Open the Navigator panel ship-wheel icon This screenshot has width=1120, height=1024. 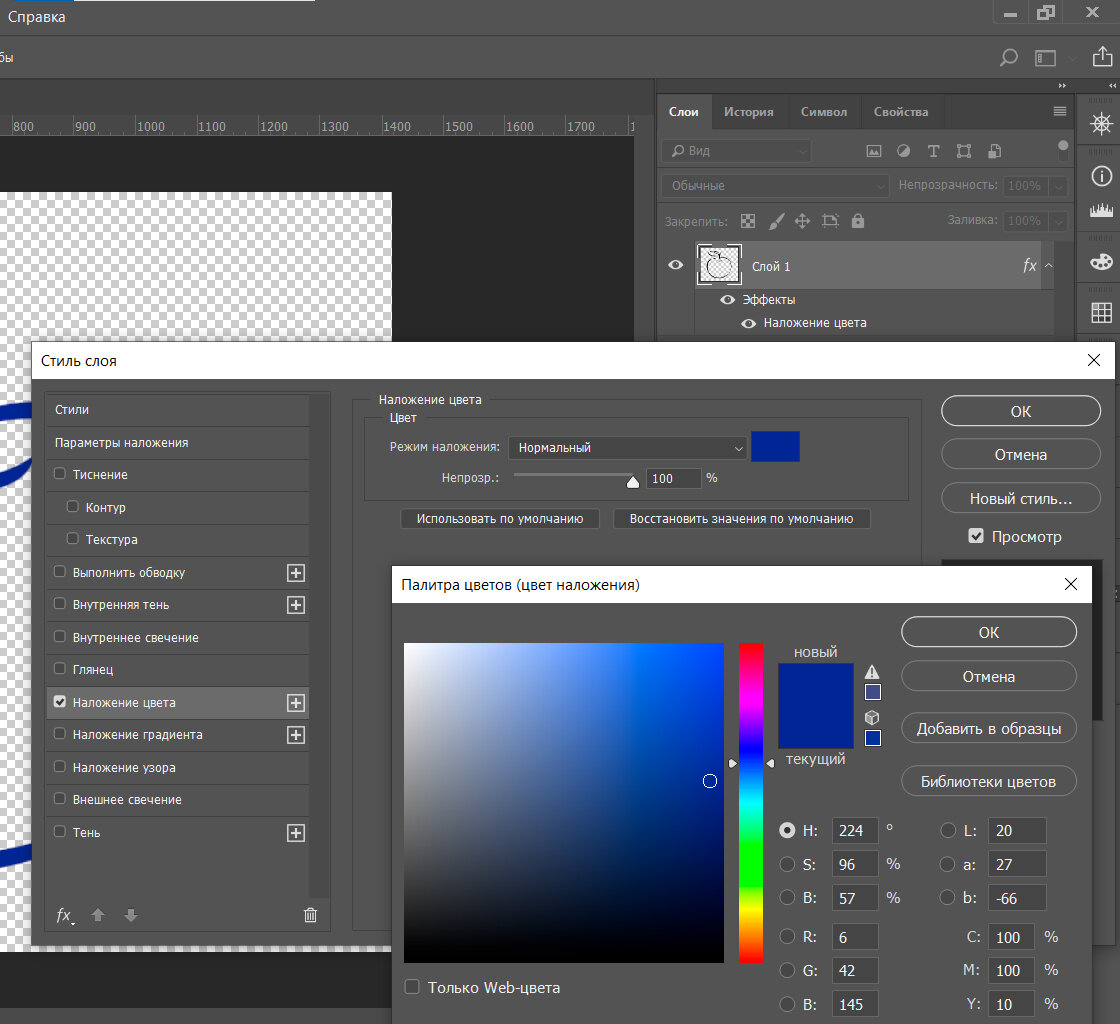(1101, 123)
